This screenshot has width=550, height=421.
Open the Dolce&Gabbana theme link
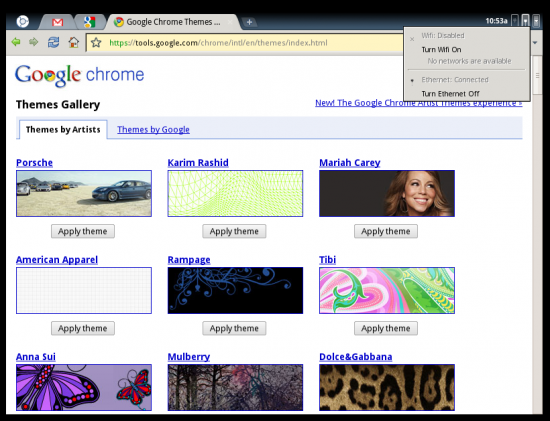[356, 357]
